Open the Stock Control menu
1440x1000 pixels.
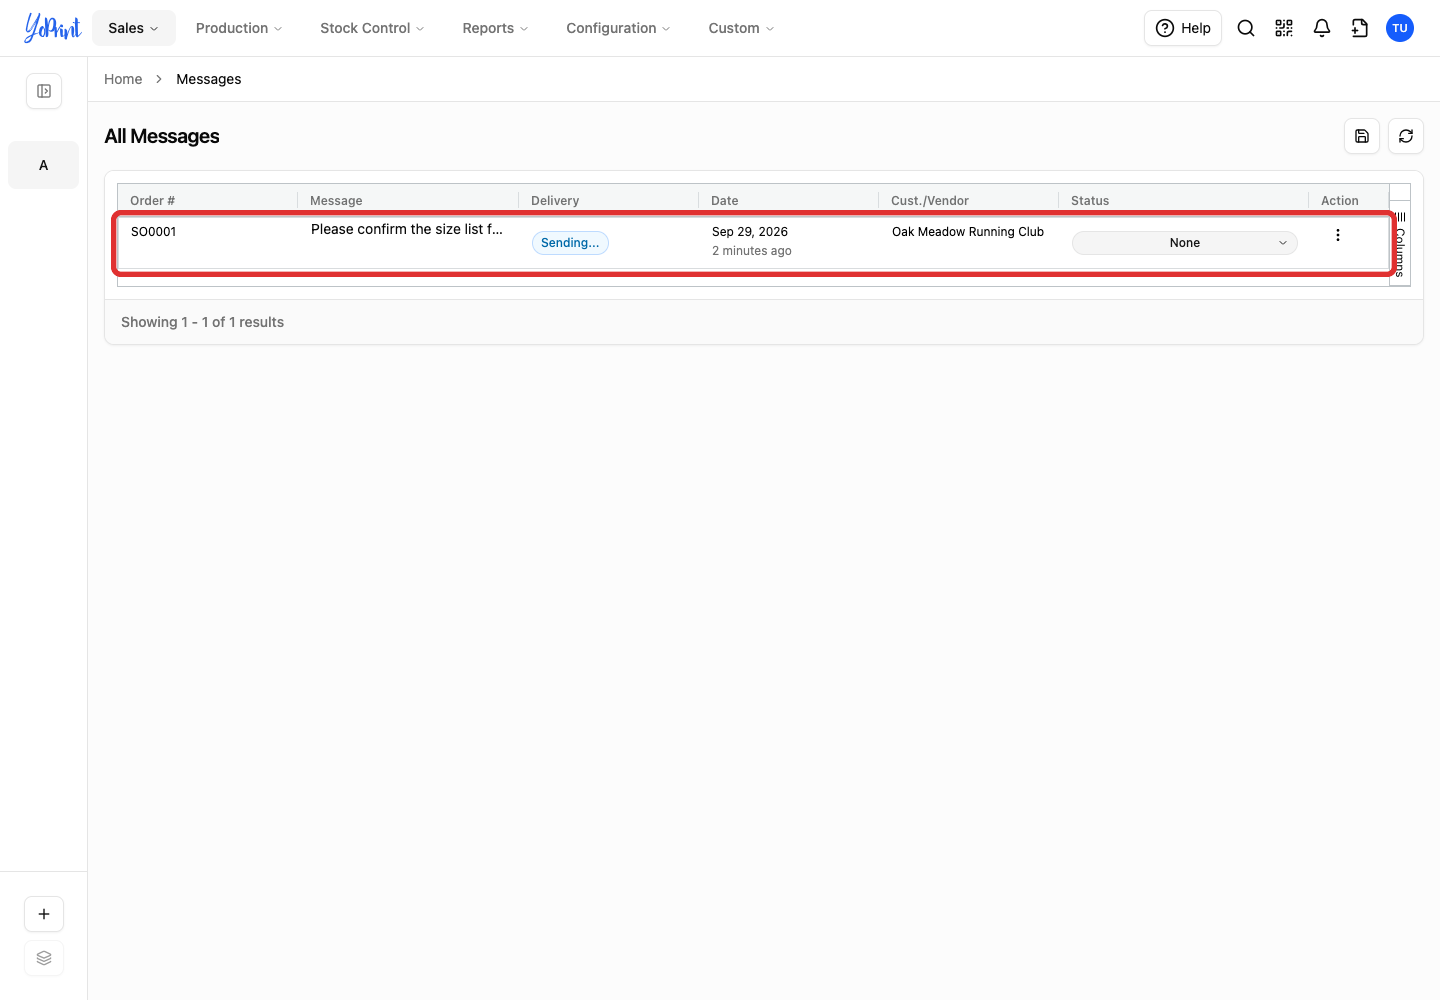point(372,28)
